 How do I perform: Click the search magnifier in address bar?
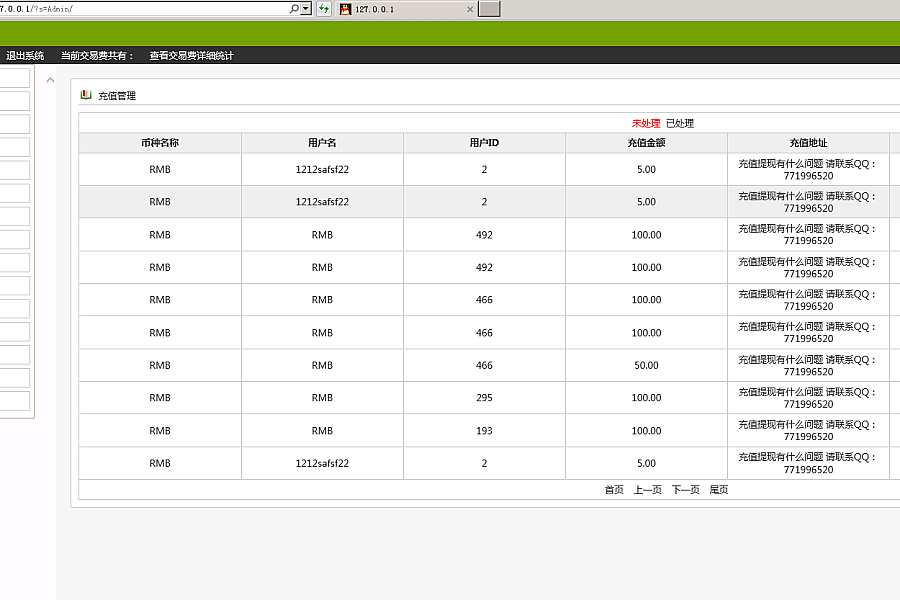click(294, 9)
